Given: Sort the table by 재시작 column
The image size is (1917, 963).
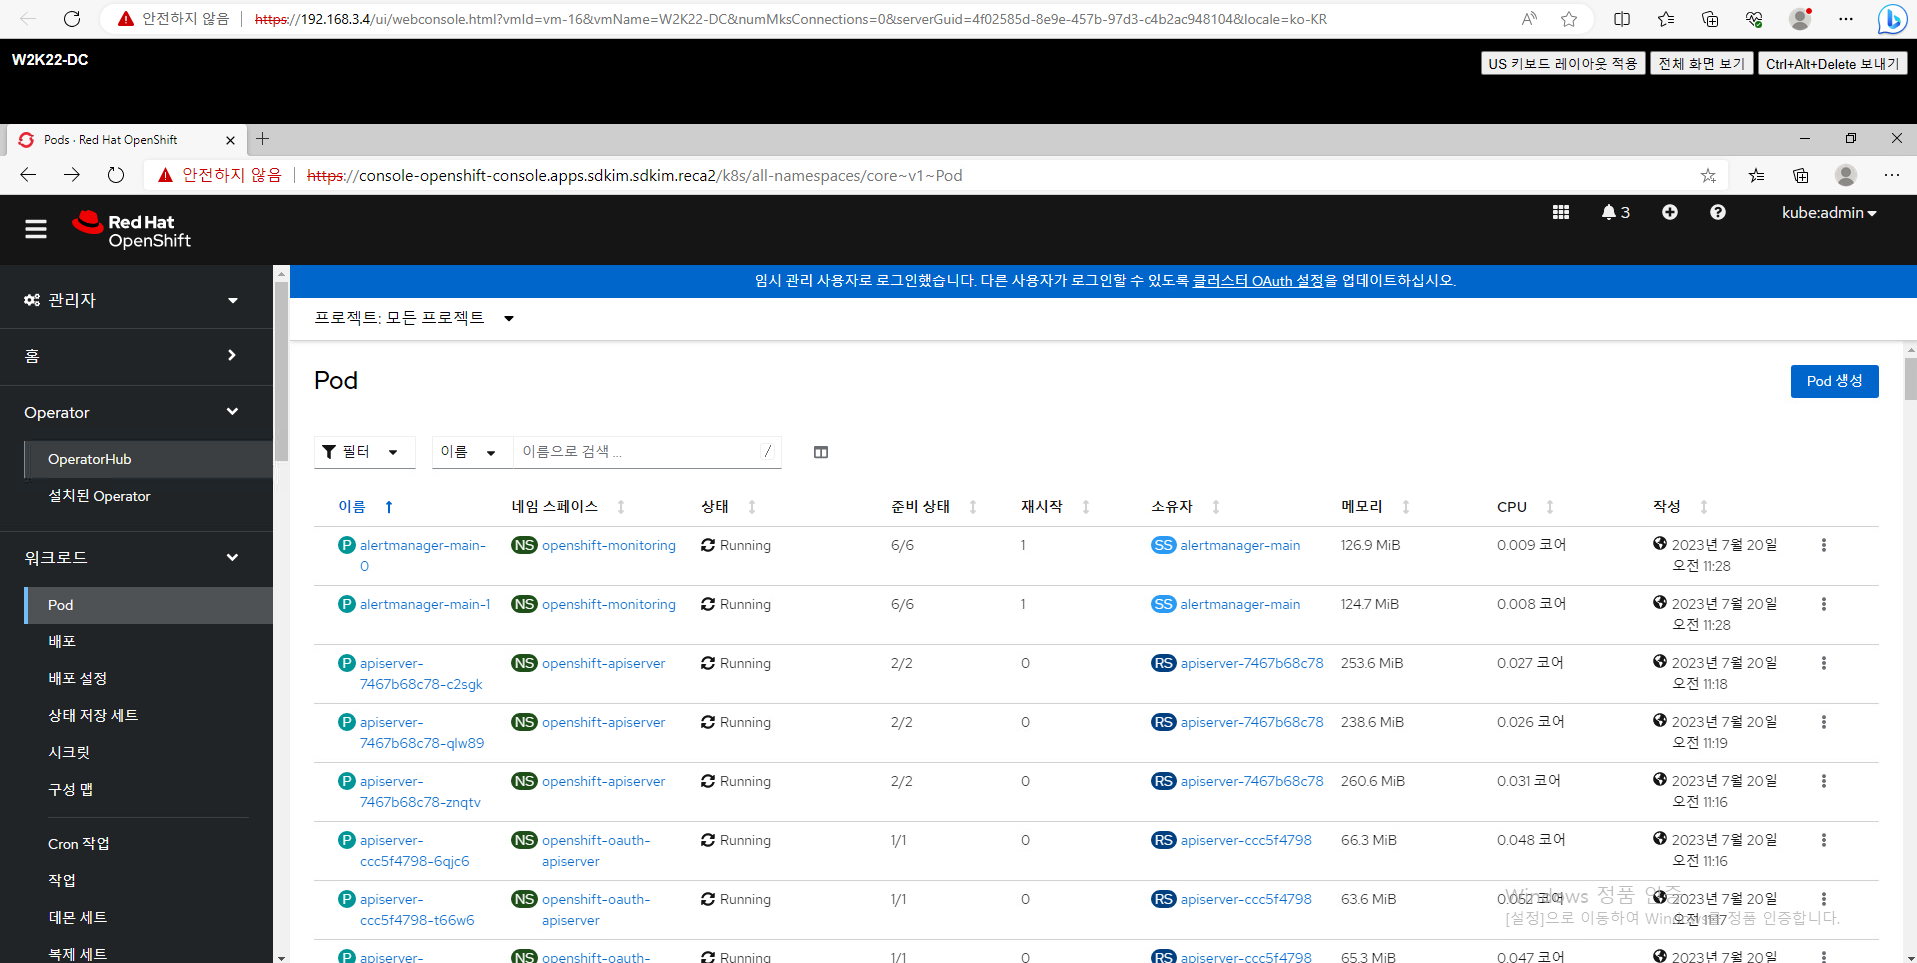Looking at the screenshot, I should [1055, 507].
